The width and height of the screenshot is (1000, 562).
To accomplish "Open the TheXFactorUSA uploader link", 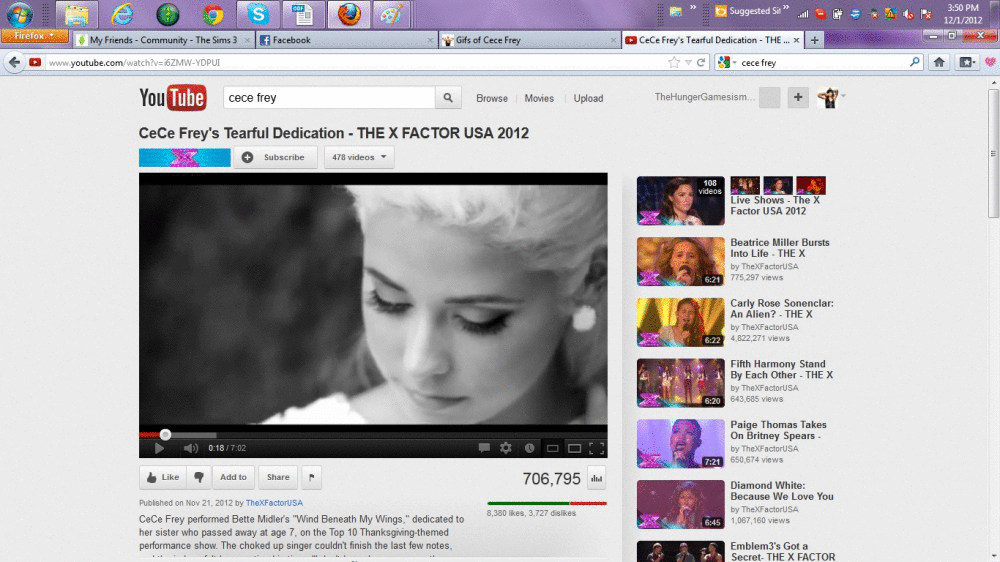I will [274, 503].
